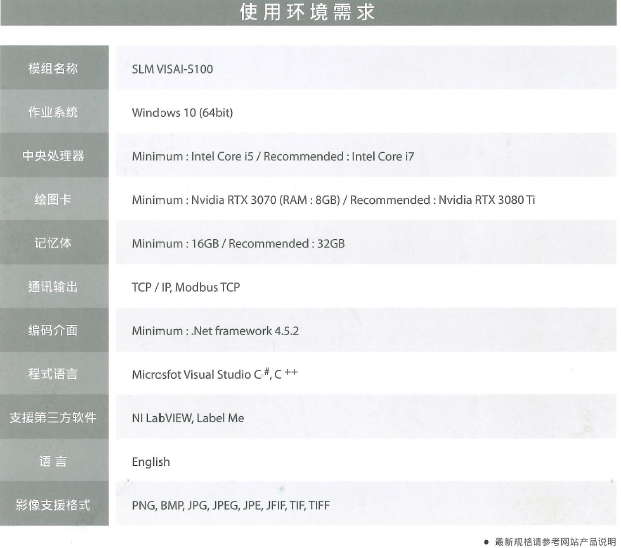Select the 程式语言 row label
The height and width of the screenshot is (548, 621).
point(54,374)
